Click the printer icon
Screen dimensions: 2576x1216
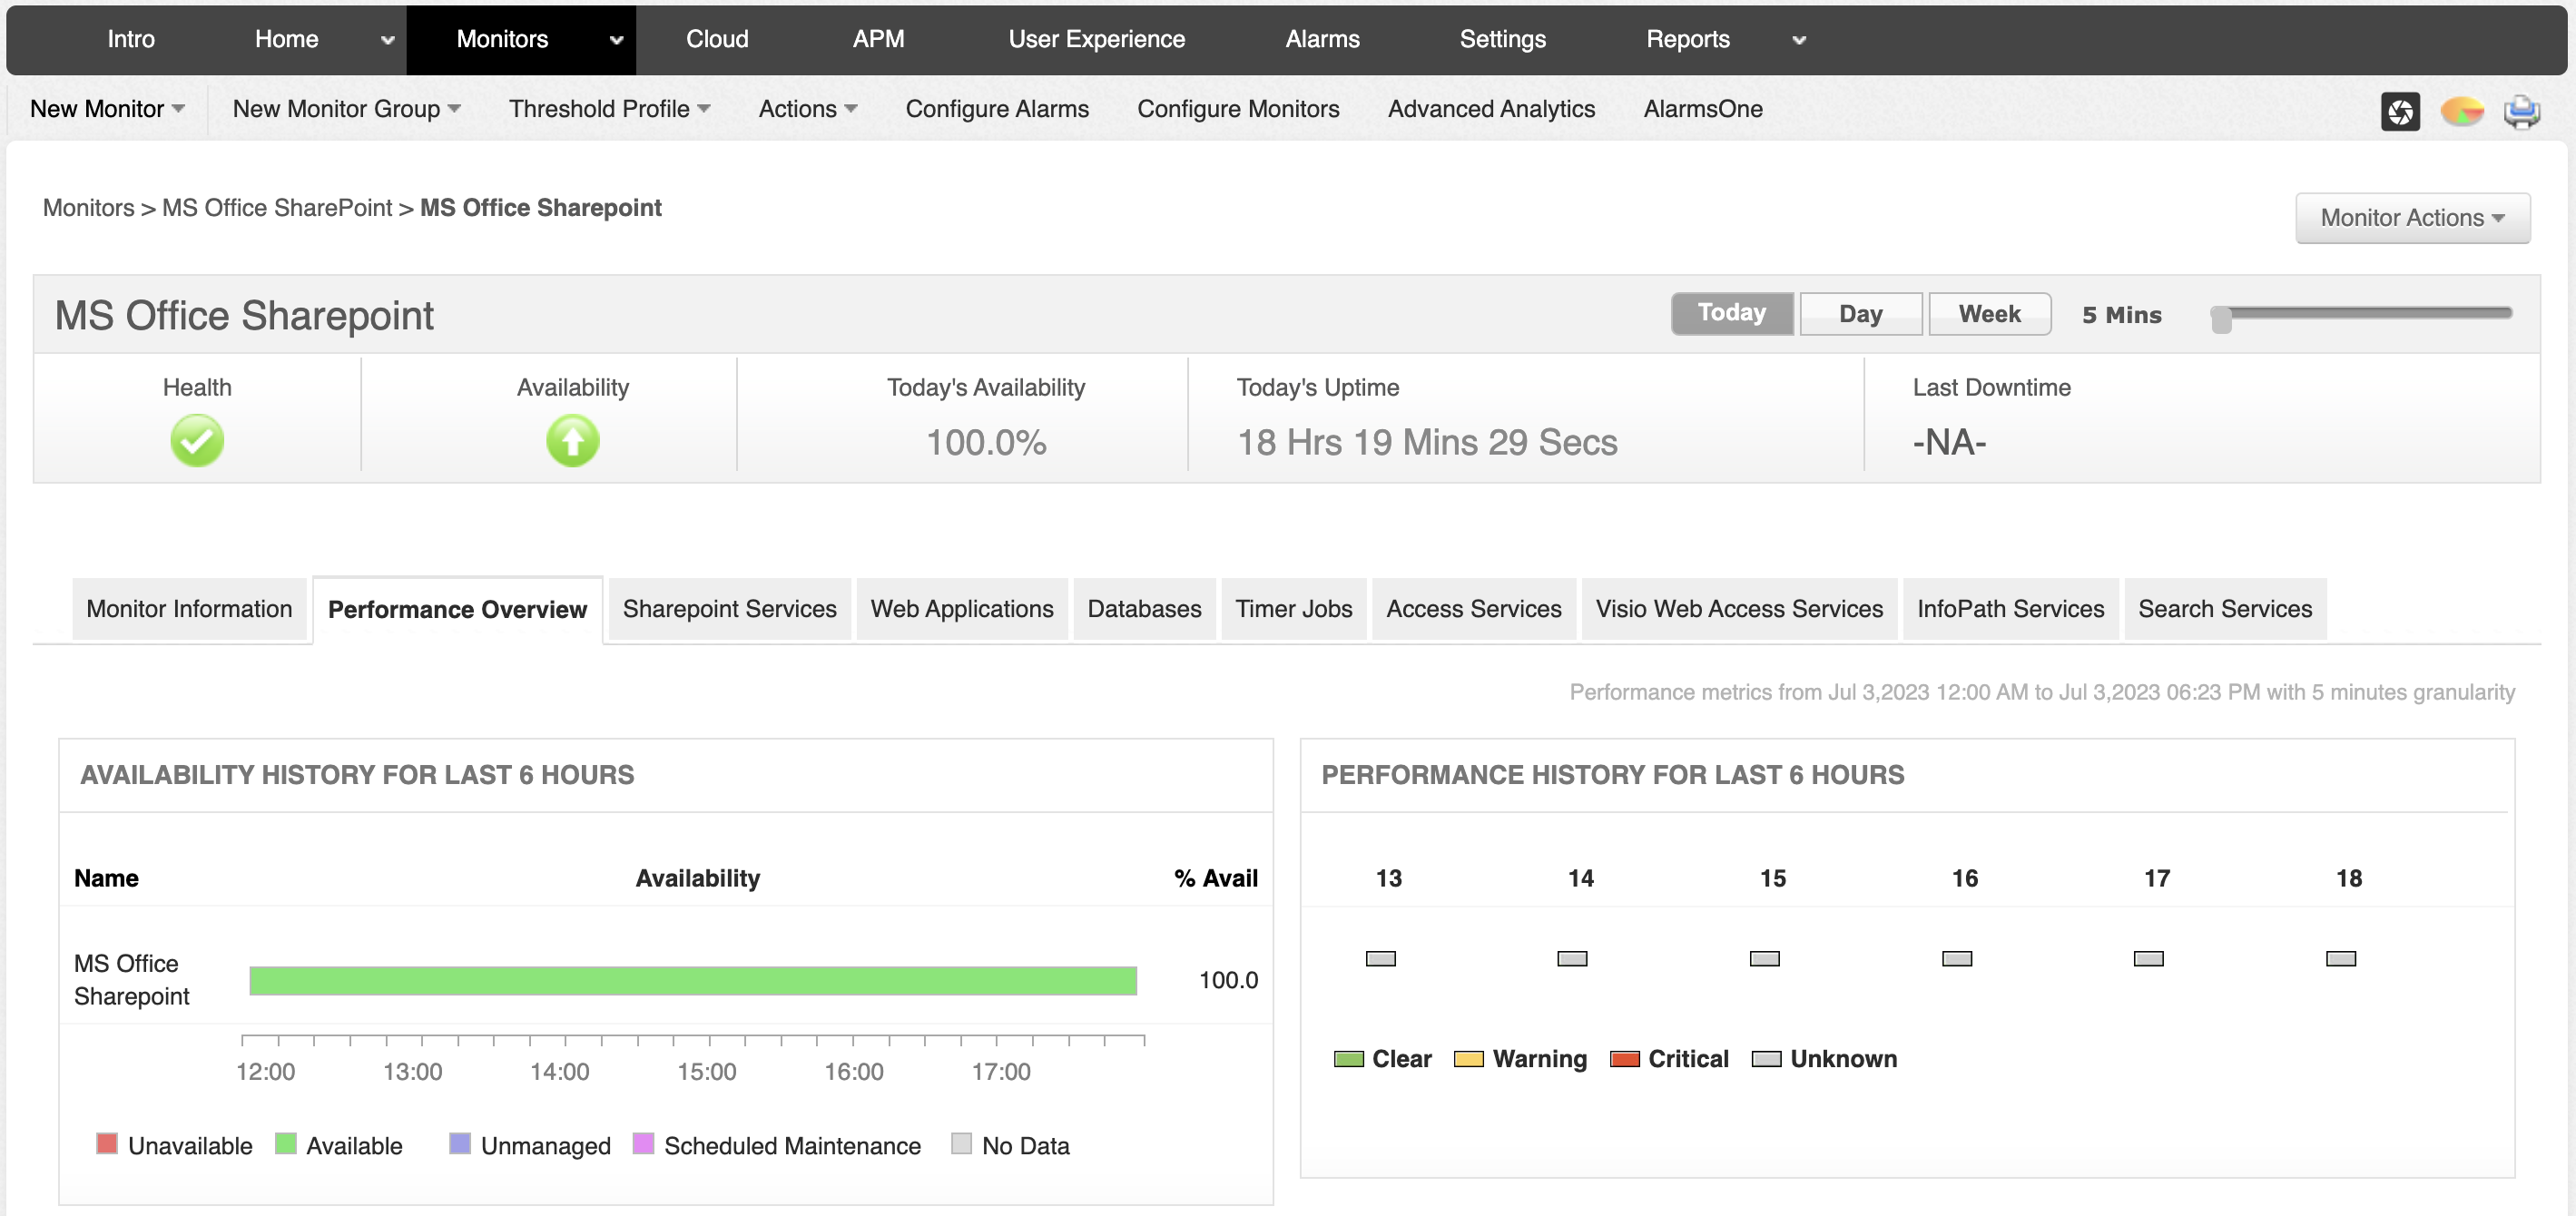(x=2521, y=111)
